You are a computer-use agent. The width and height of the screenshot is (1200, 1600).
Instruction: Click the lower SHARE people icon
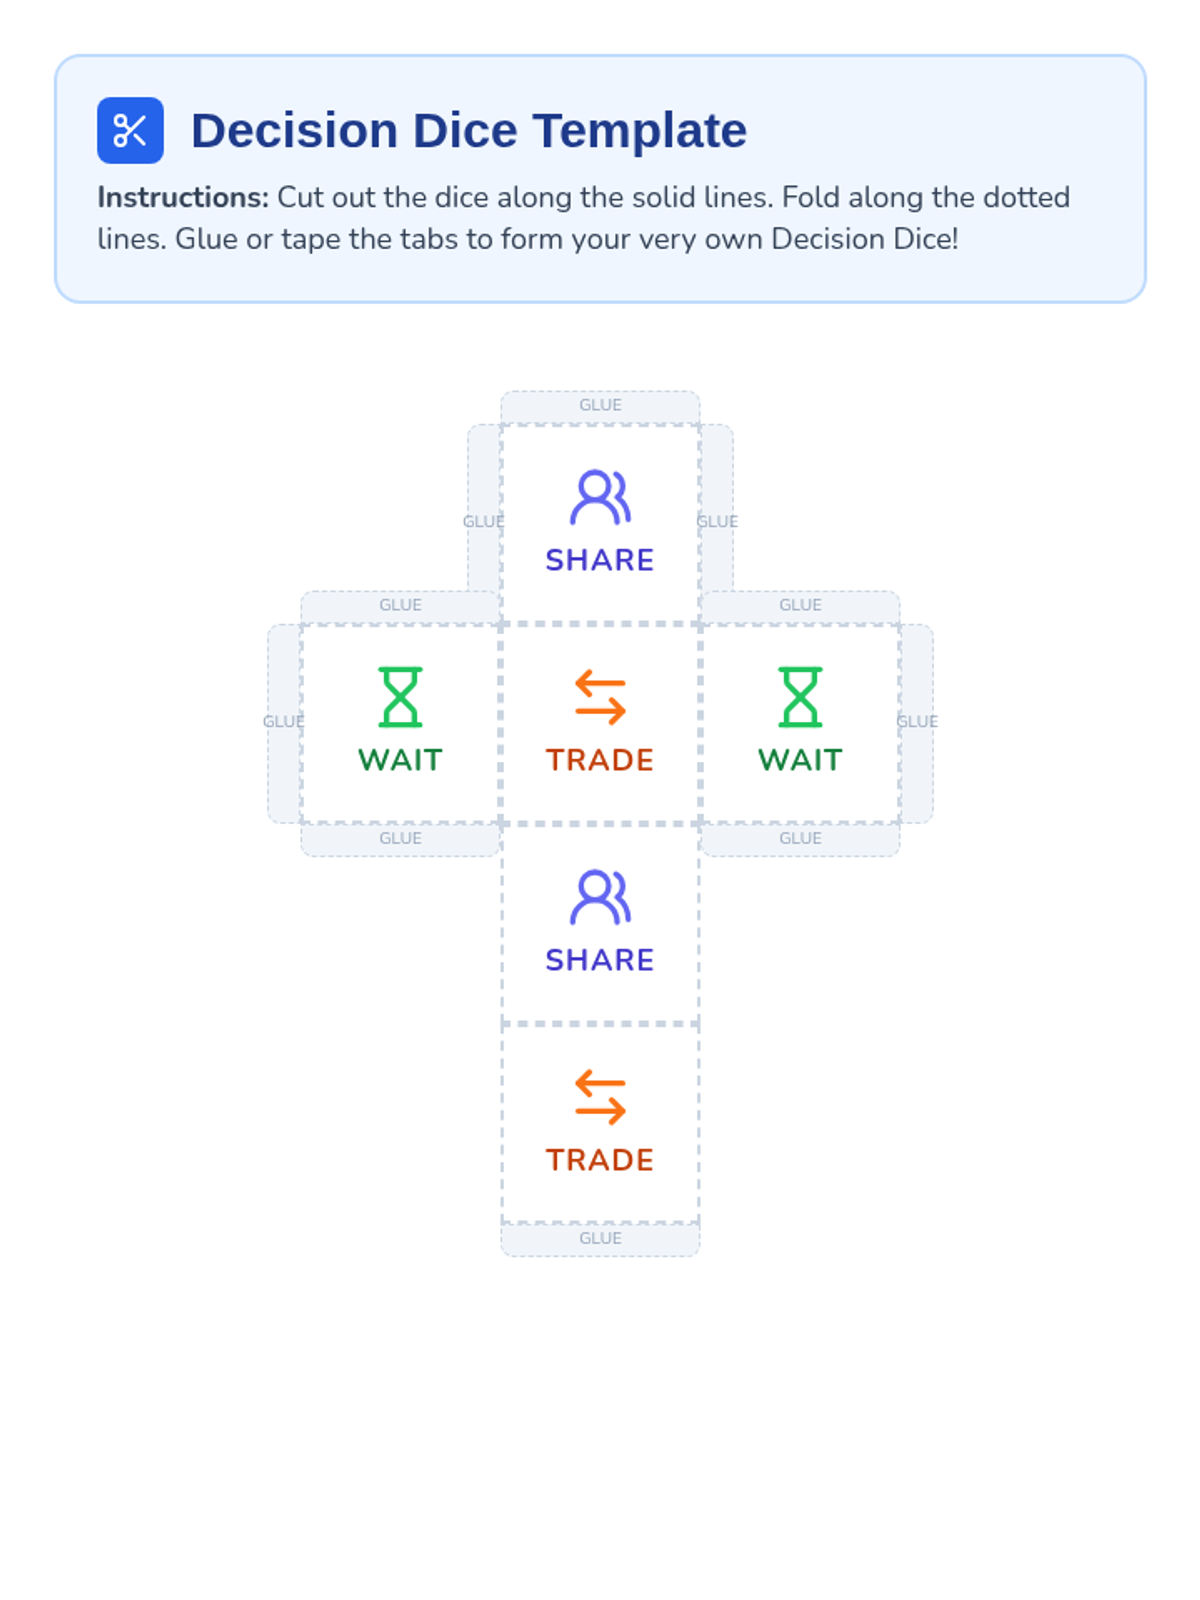[600, 897]
